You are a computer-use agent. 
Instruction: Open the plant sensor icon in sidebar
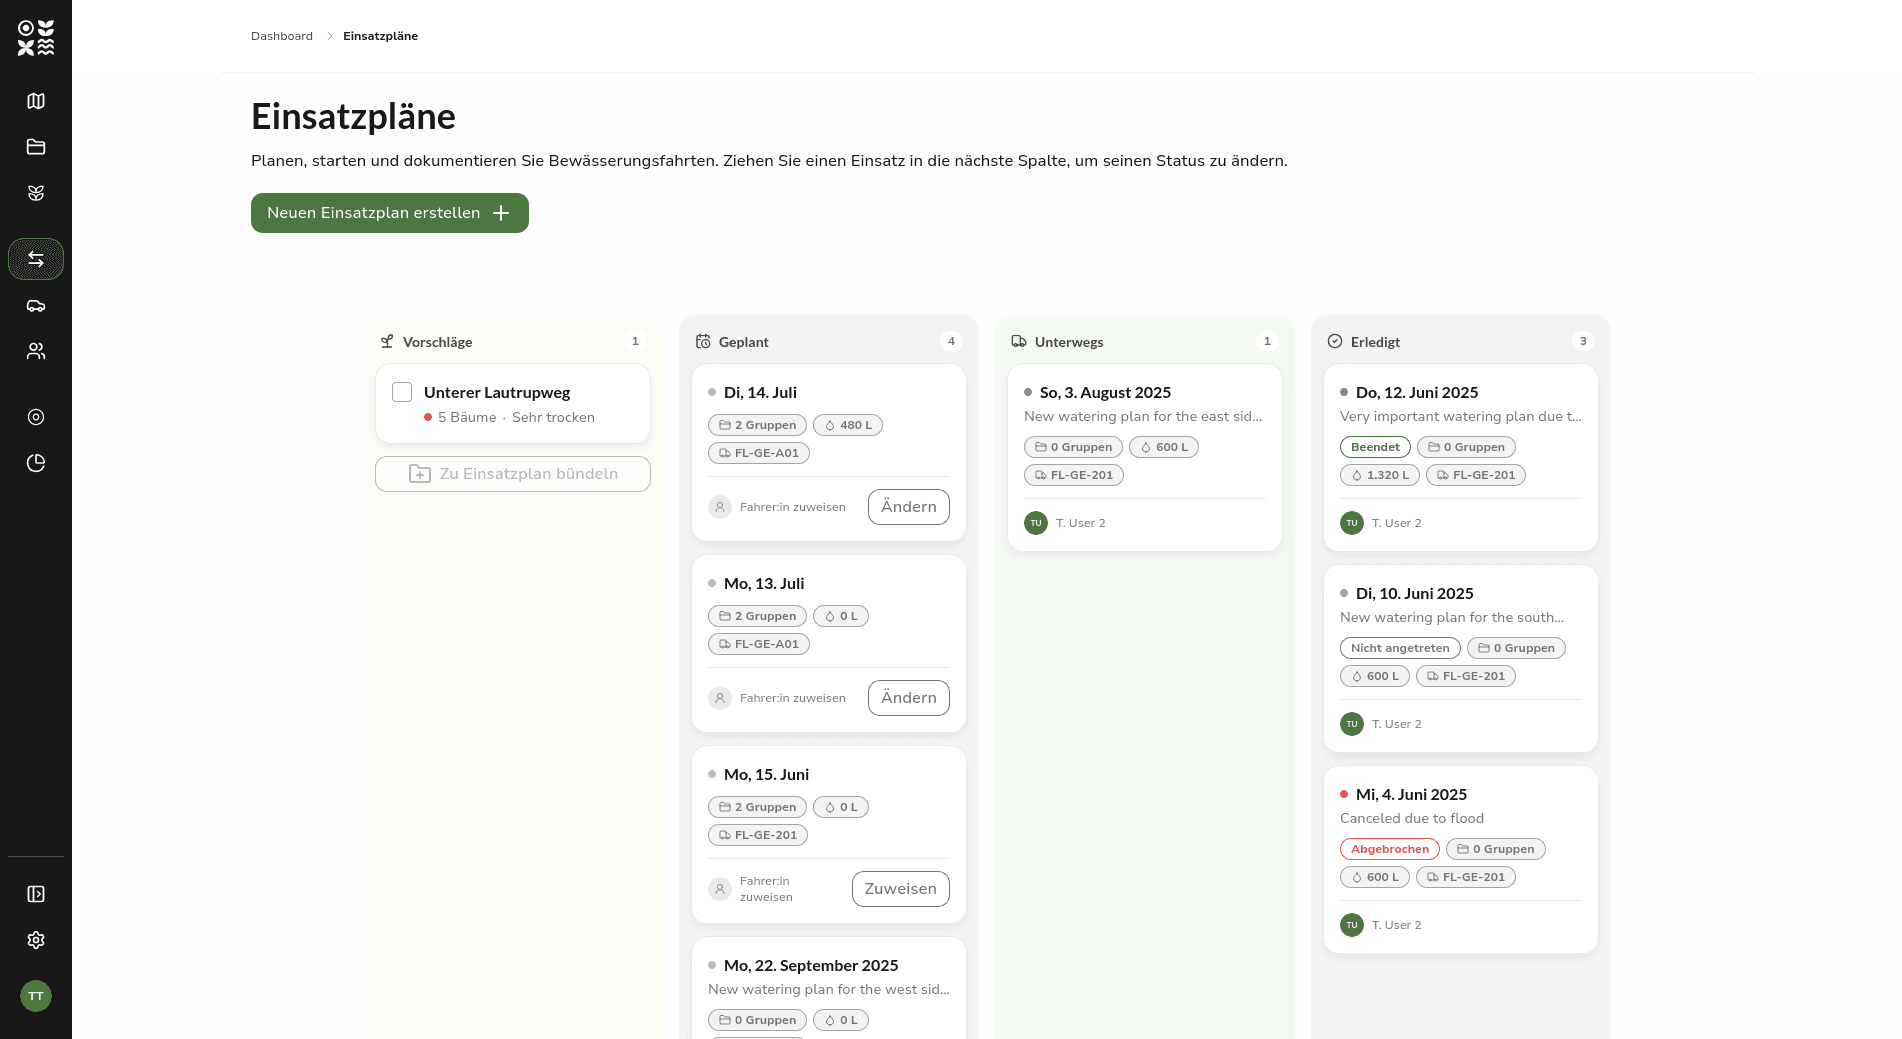36,193
